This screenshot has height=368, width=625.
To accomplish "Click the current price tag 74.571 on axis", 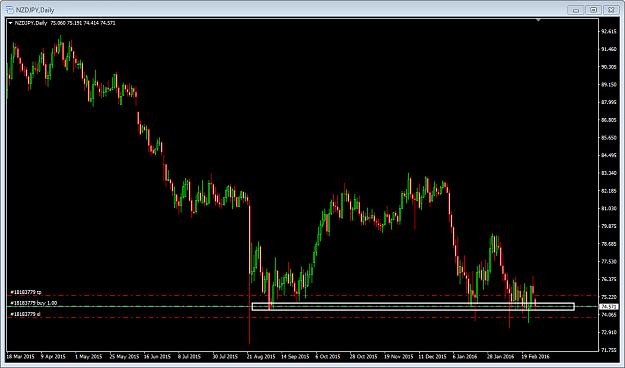I will pyautogui.click(x=609, y=307).
